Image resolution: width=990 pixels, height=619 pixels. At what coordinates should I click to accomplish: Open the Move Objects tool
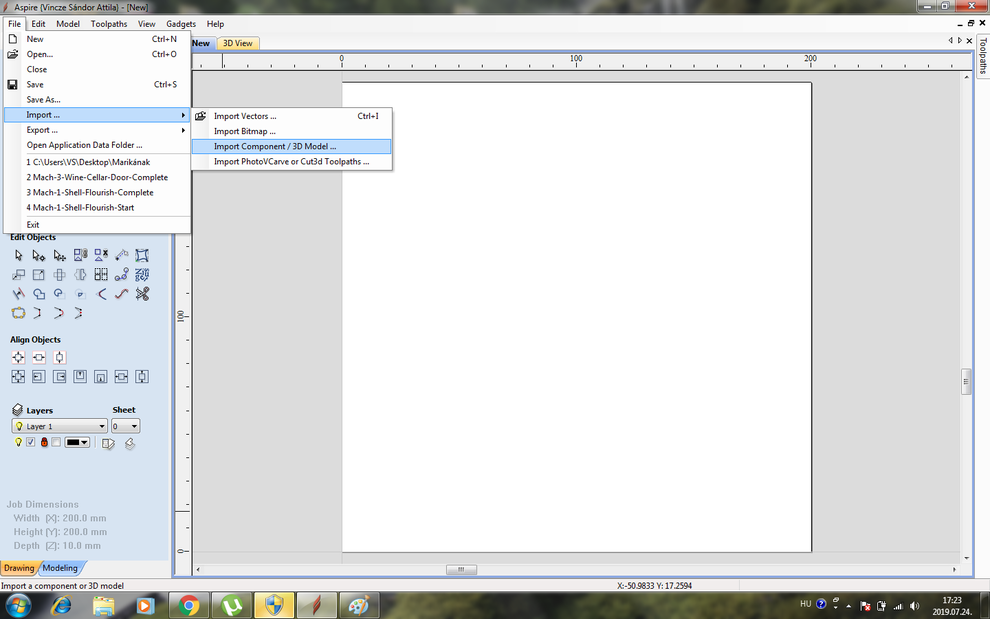(x=18, y=275)
